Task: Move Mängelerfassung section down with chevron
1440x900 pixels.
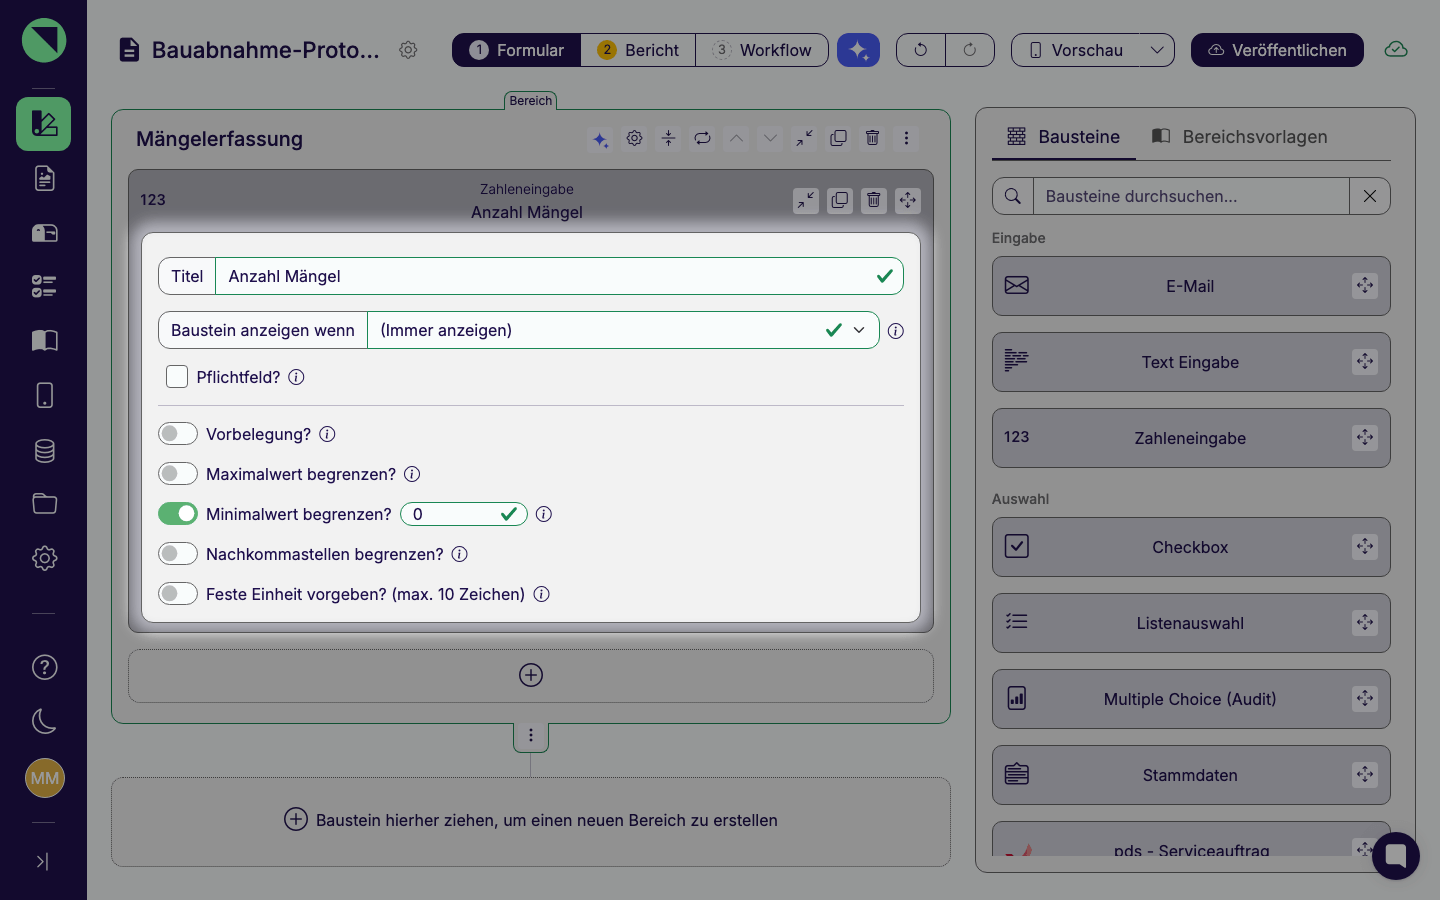Action: coord(770,138)
